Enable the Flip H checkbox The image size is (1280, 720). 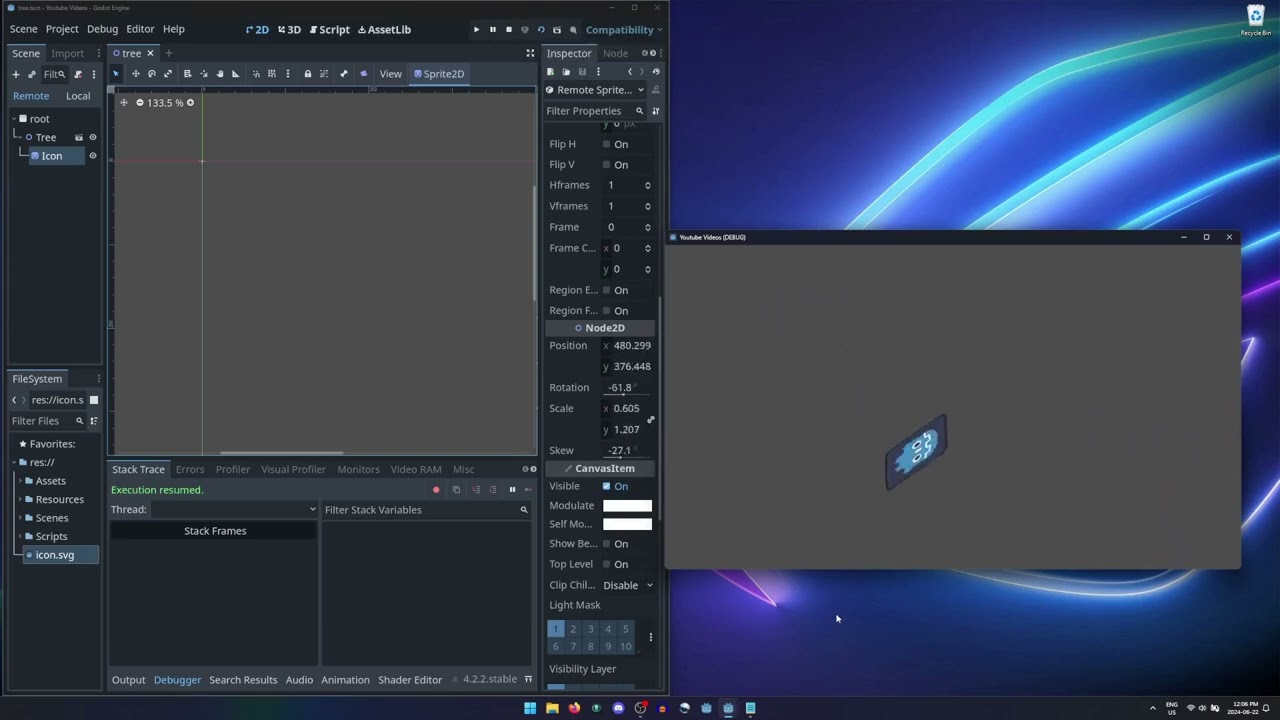(x=607, y=144)
